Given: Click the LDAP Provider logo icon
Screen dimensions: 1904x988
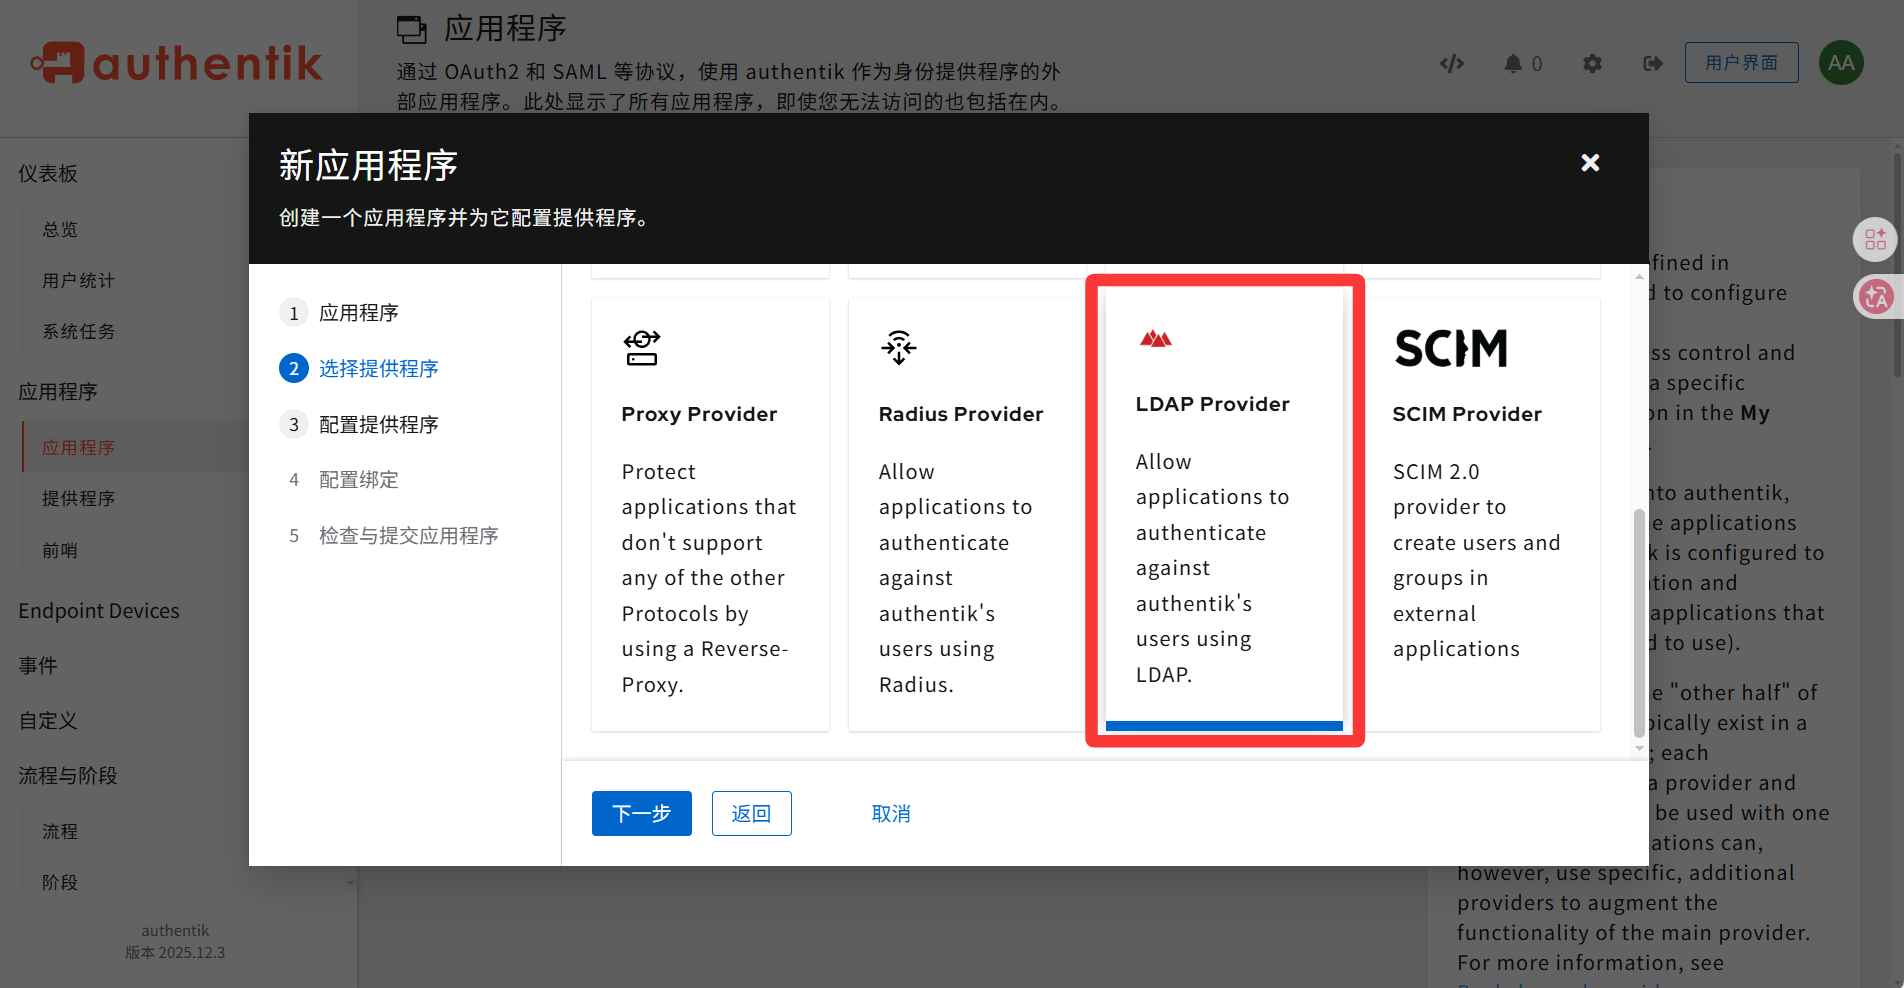Looking at the screenshot, I should (1155, 340).
